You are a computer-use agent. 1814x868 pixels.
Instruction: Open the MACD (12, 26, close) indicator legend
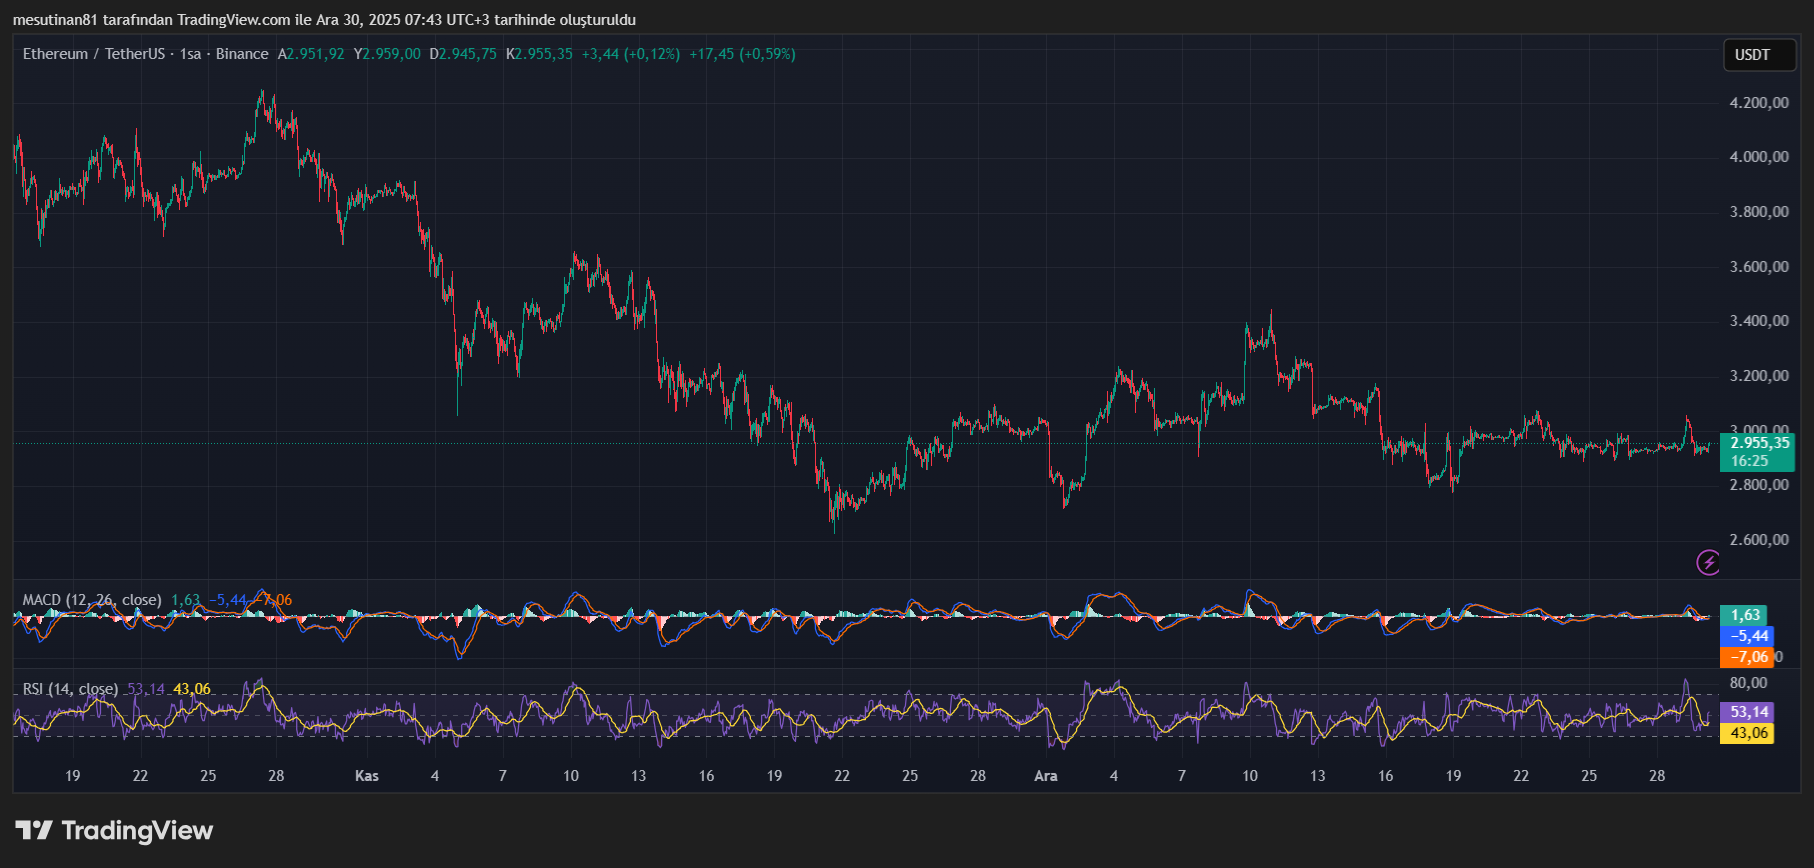tap(92, 600)
